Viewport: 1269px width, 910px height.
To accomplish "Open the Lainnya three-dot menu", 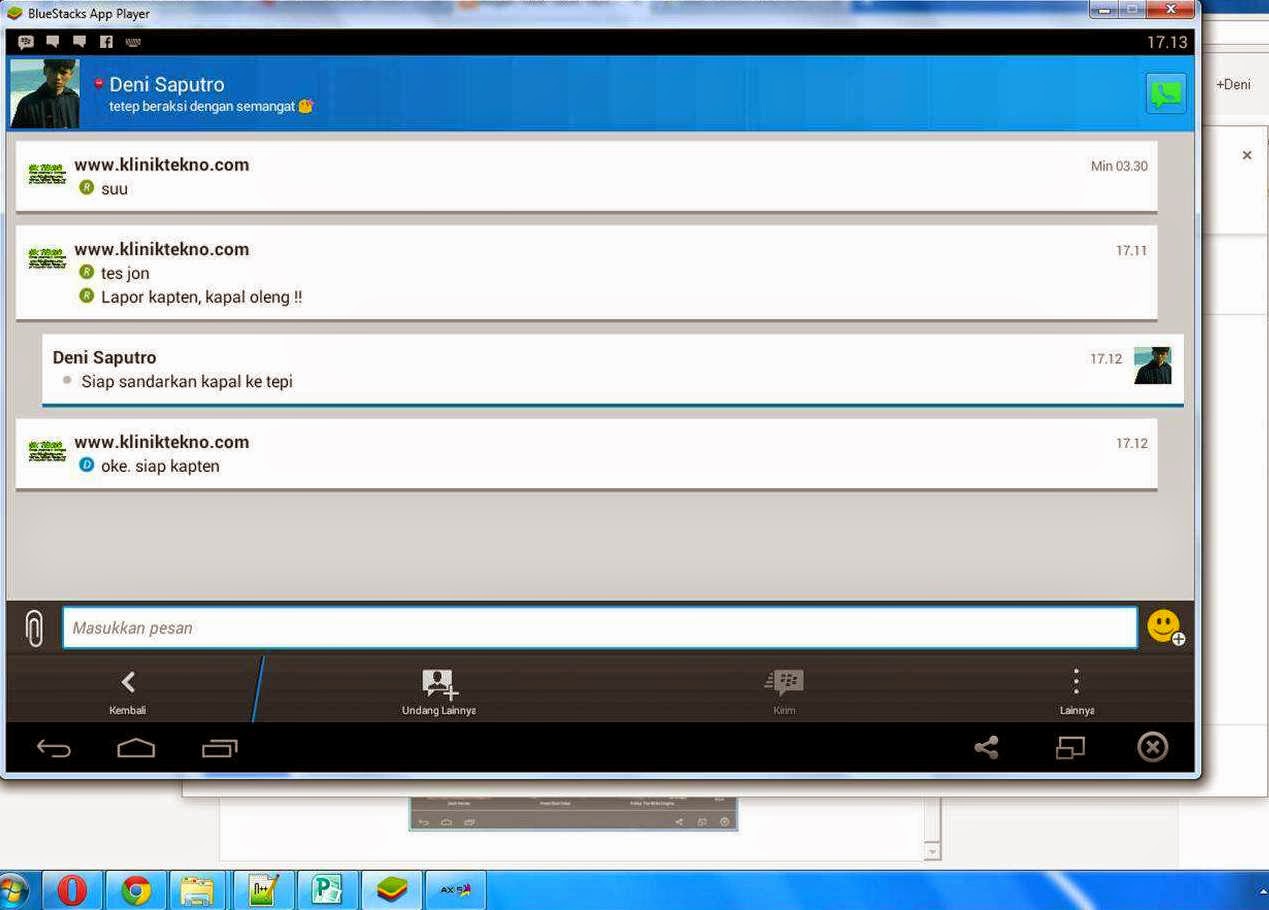I will click(x=1076, y=692).
